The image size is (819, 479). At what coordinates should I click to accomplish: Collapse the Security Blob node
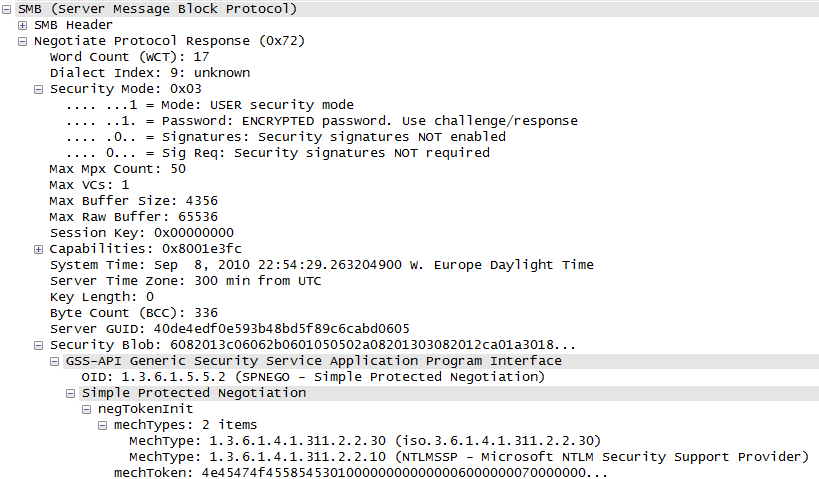coord(38,346)
